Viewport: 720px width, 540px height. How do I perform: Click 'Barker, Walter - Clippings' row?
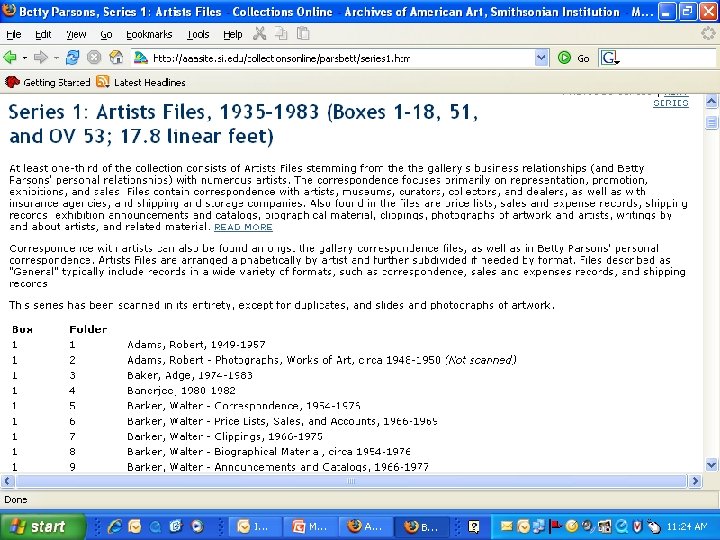(x=225, y=437)
